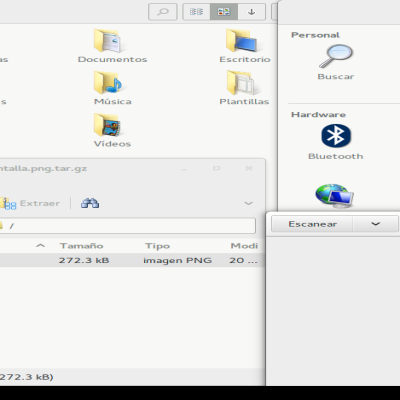The height and width of the screenshot is (400, 400).
Task: Open the dropdown arrow beside Escanear
Action: (x=375, y=224)
